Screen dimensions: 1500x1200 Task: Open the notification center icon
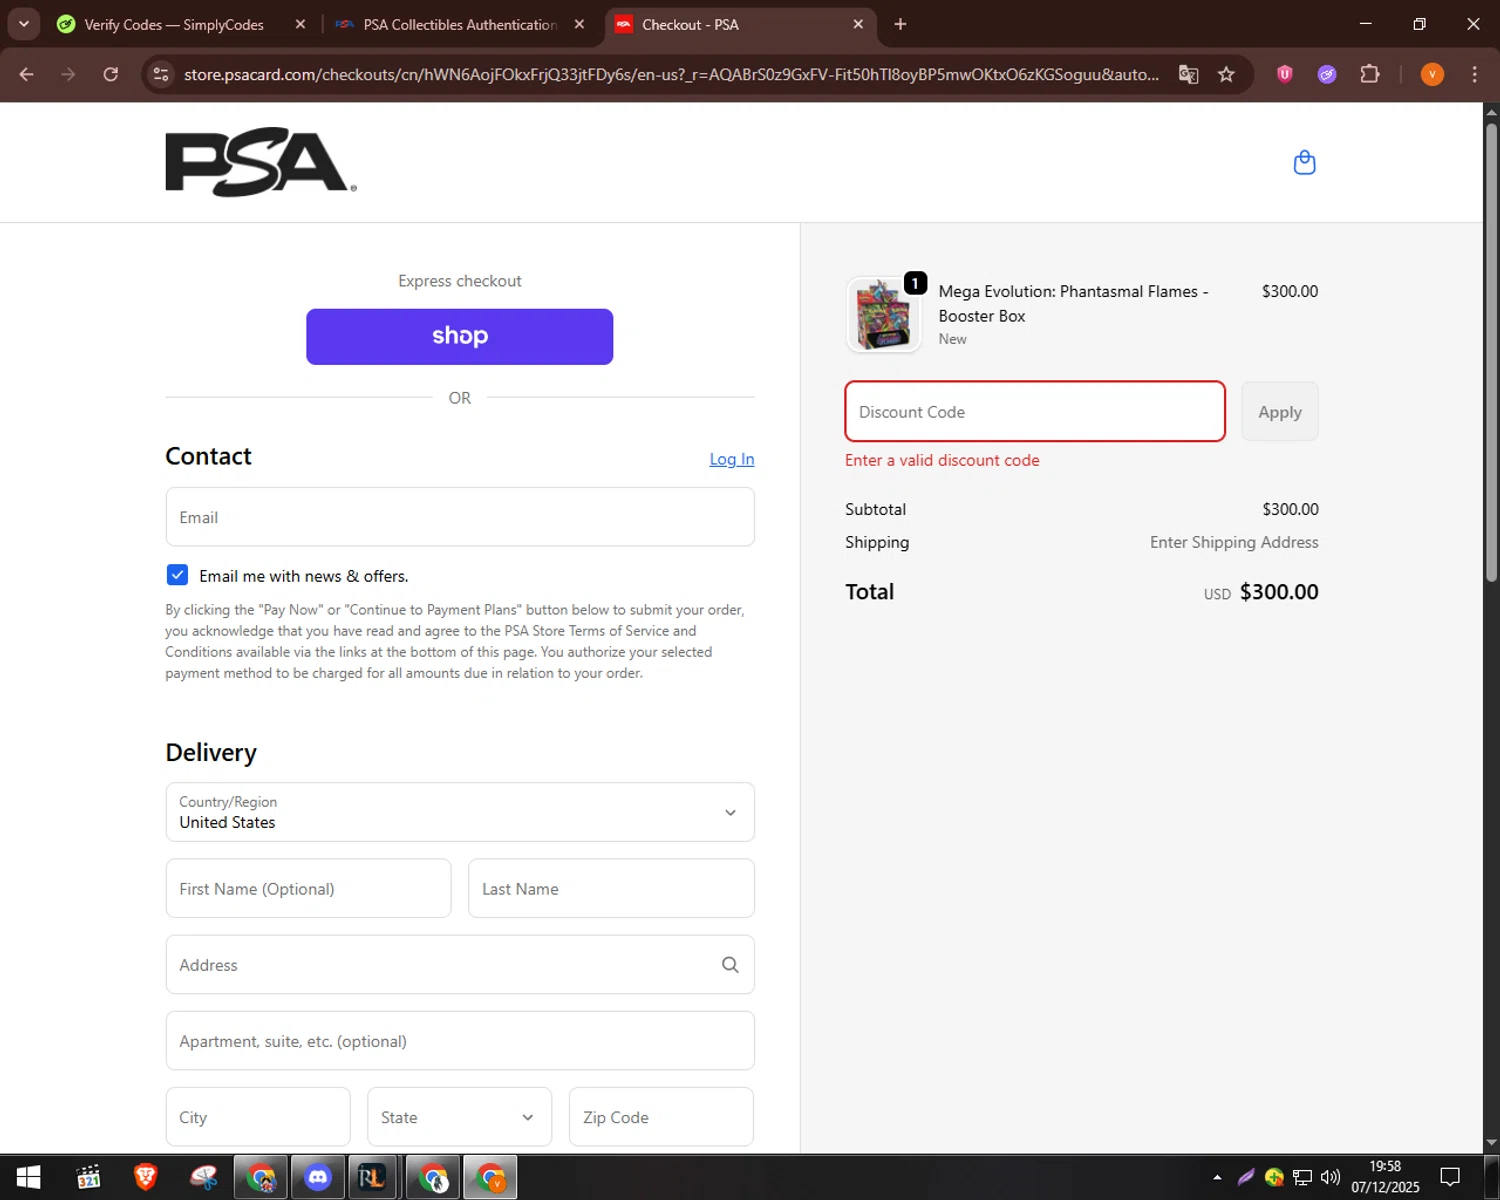click(x=1450, y=1177)
